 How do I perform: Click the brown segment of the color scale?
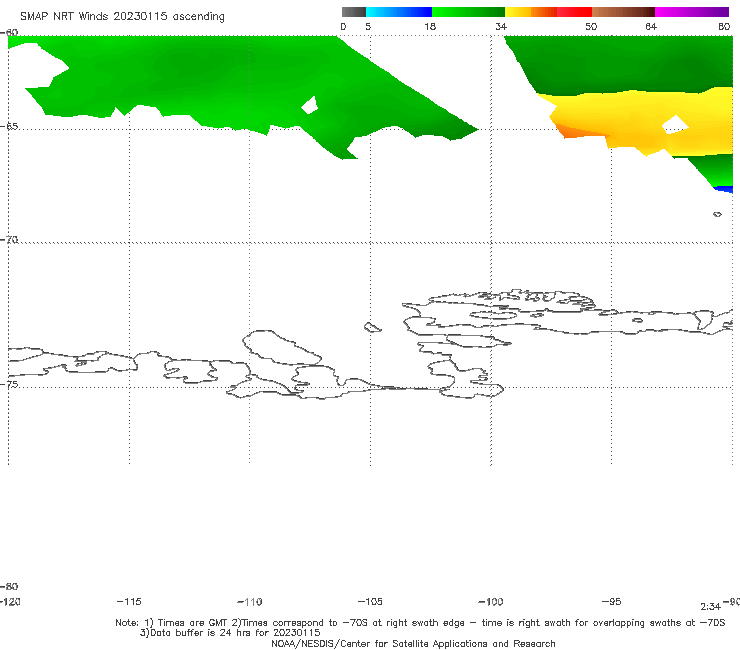[x=623, y=12]
